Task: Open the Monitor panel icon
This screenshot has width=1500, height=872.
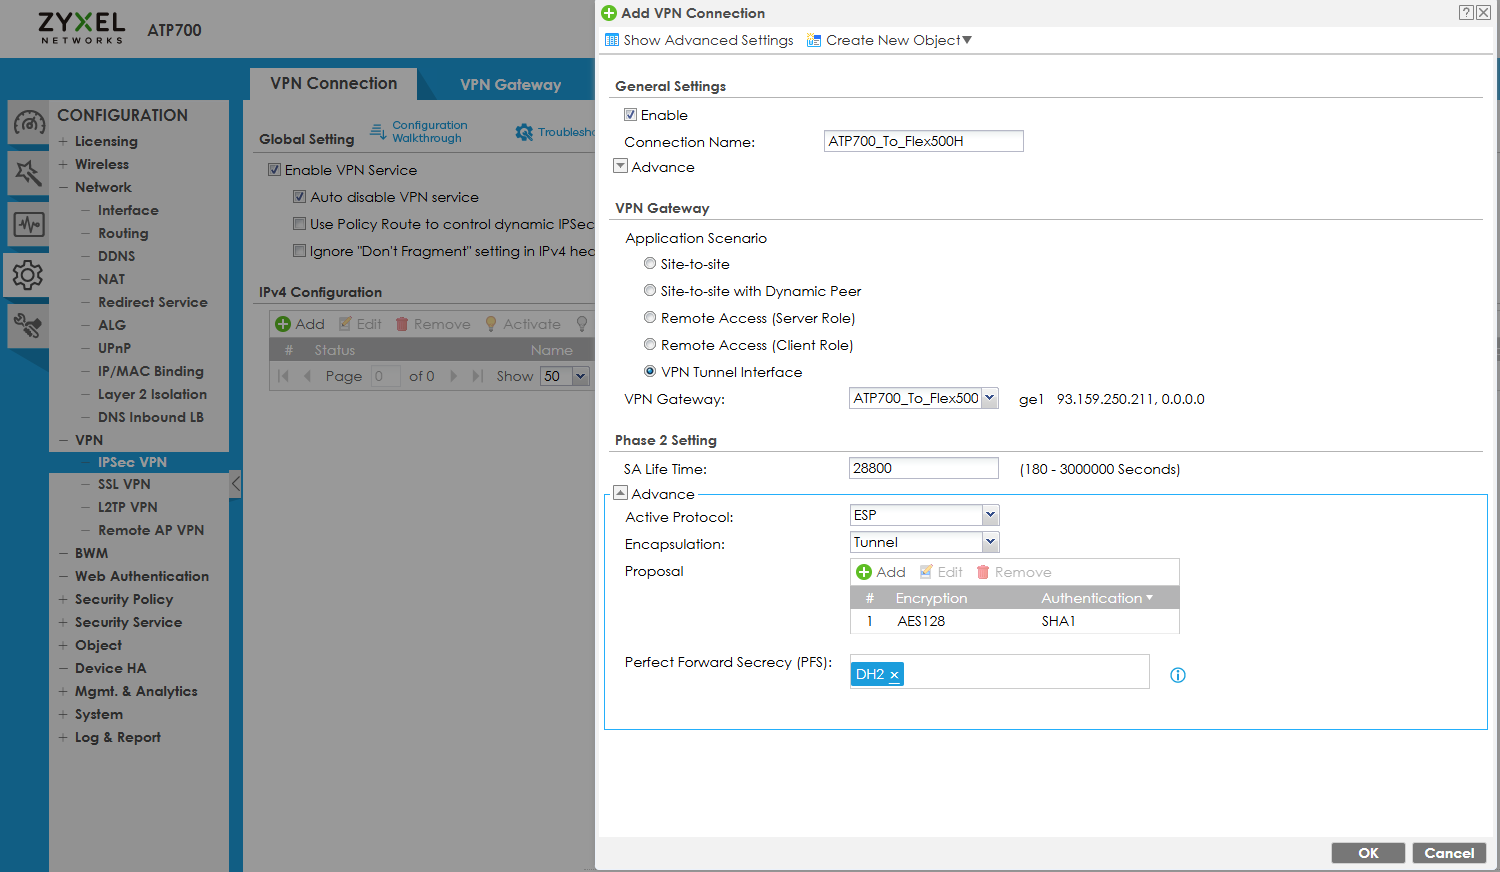Action: coord(27,225)
